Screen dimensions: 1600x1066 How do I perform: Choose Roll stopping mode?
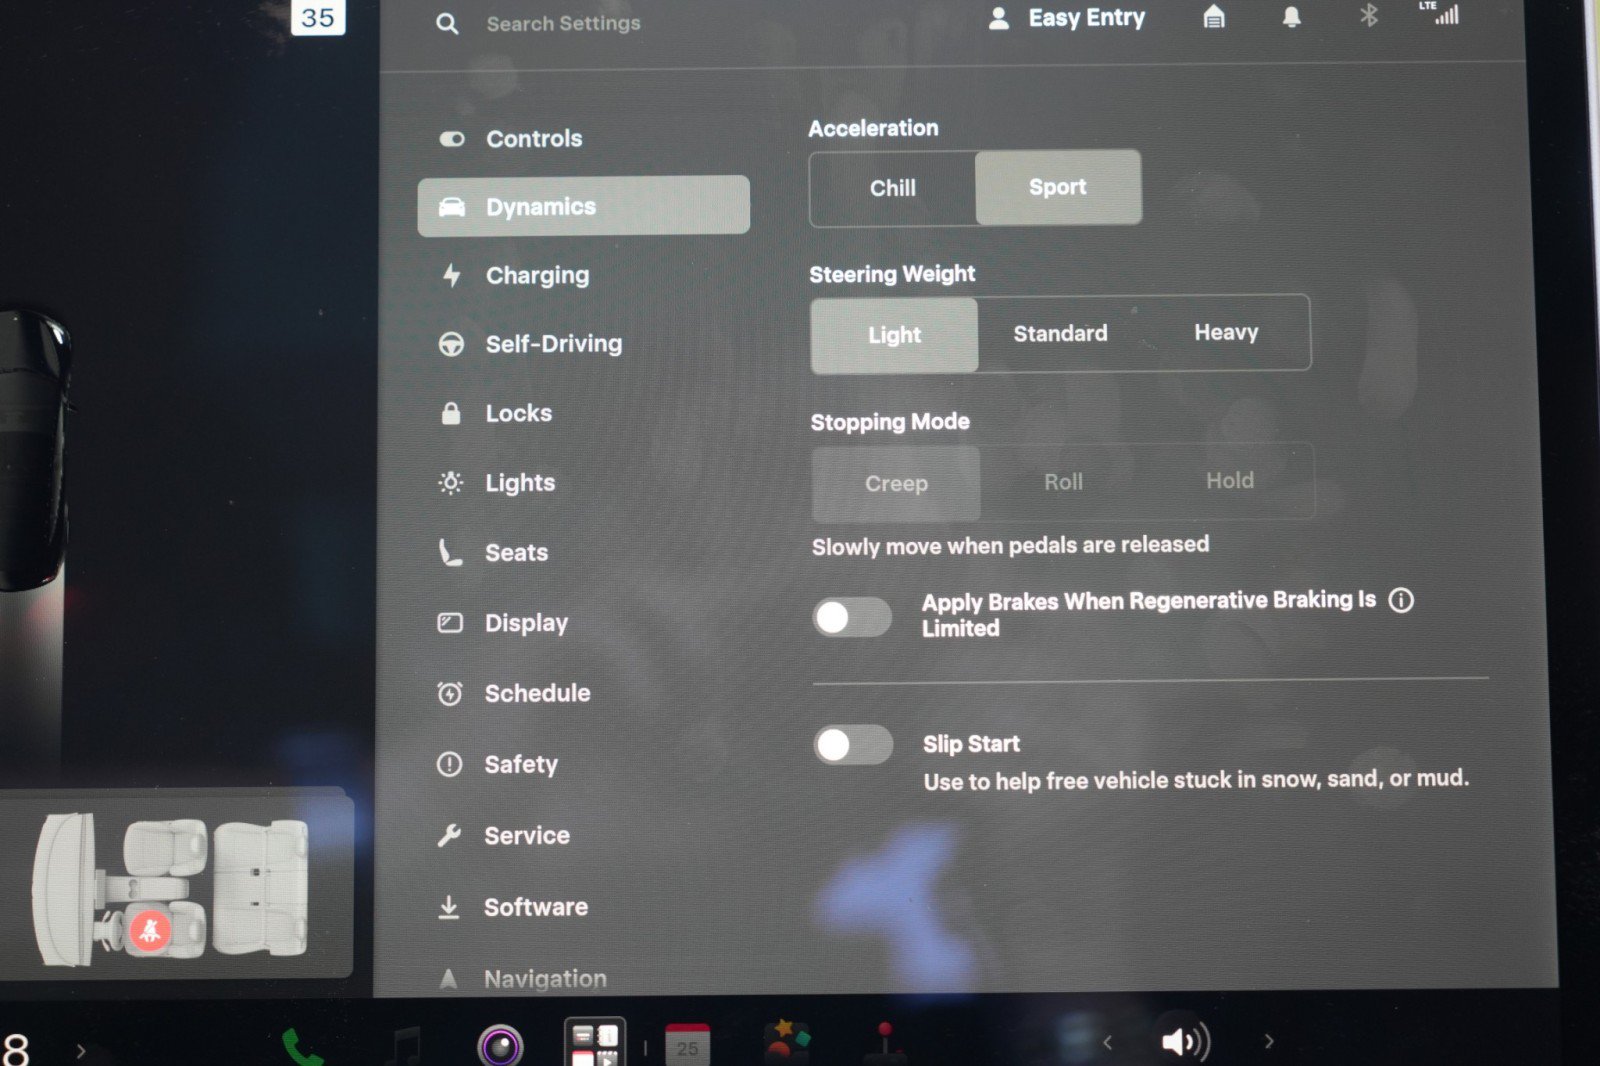pos(1063,482)
